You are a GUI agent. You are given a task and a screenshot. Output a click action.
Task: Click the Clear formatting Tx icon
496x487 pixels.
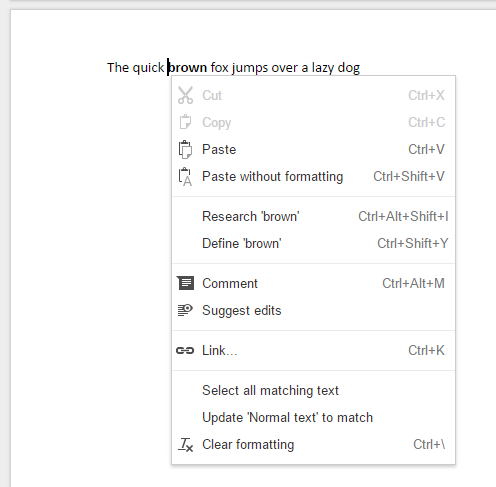pos(185,445)
